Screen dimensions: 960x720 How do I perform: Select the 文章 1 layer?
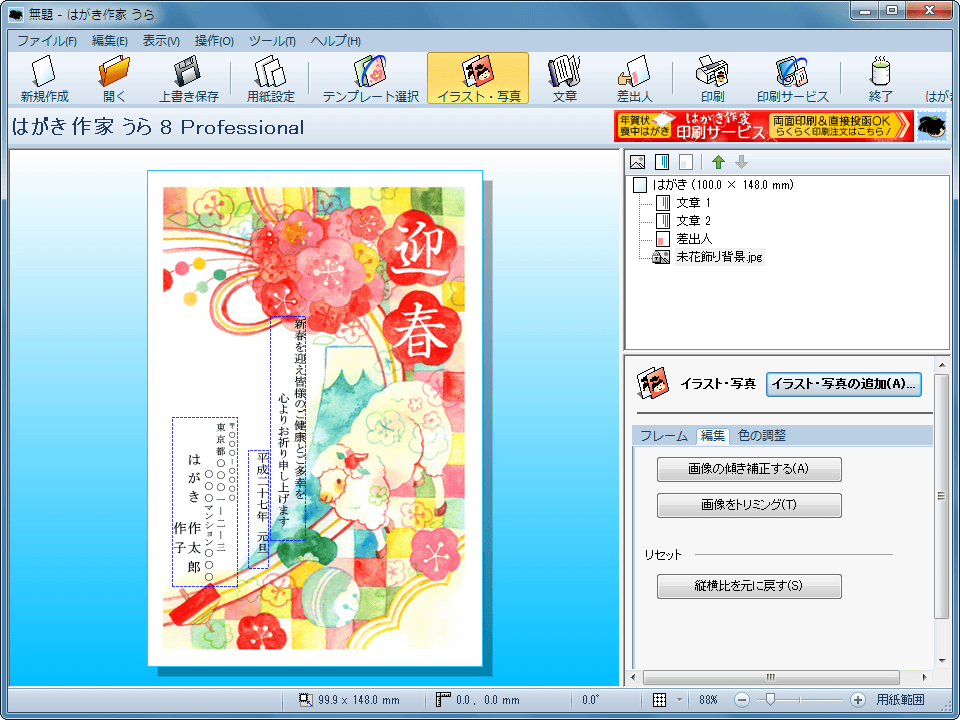point(693,203)
